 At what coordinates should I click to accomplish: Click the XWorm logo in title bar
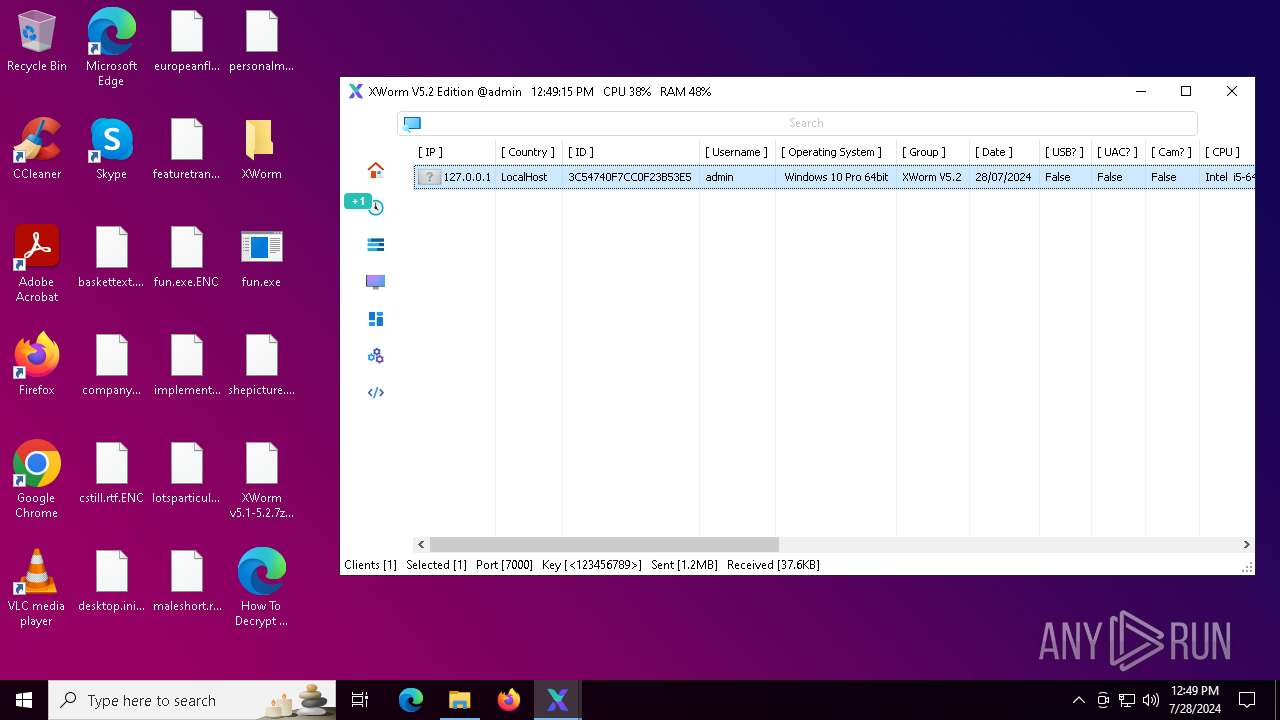point(355,91)
